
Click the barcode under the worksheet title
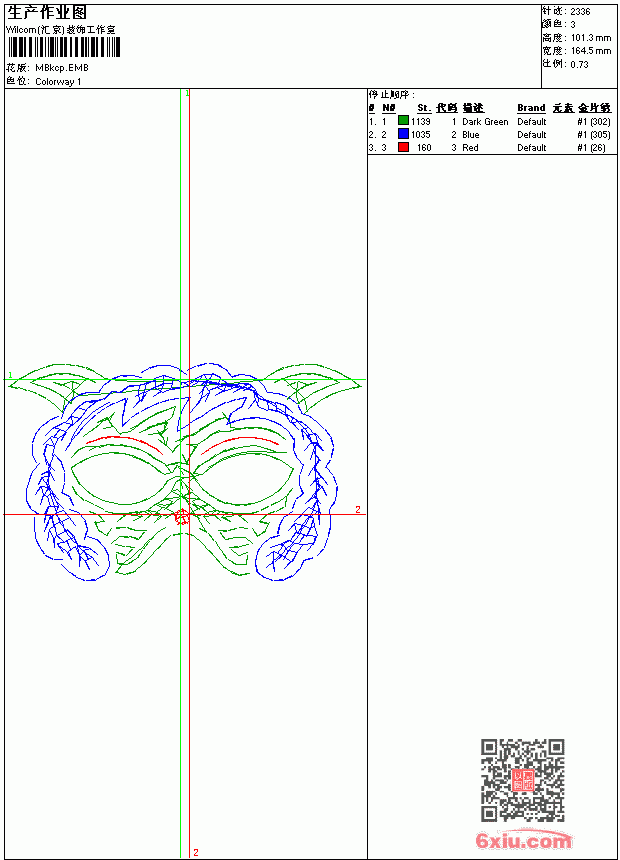point(64,47)
